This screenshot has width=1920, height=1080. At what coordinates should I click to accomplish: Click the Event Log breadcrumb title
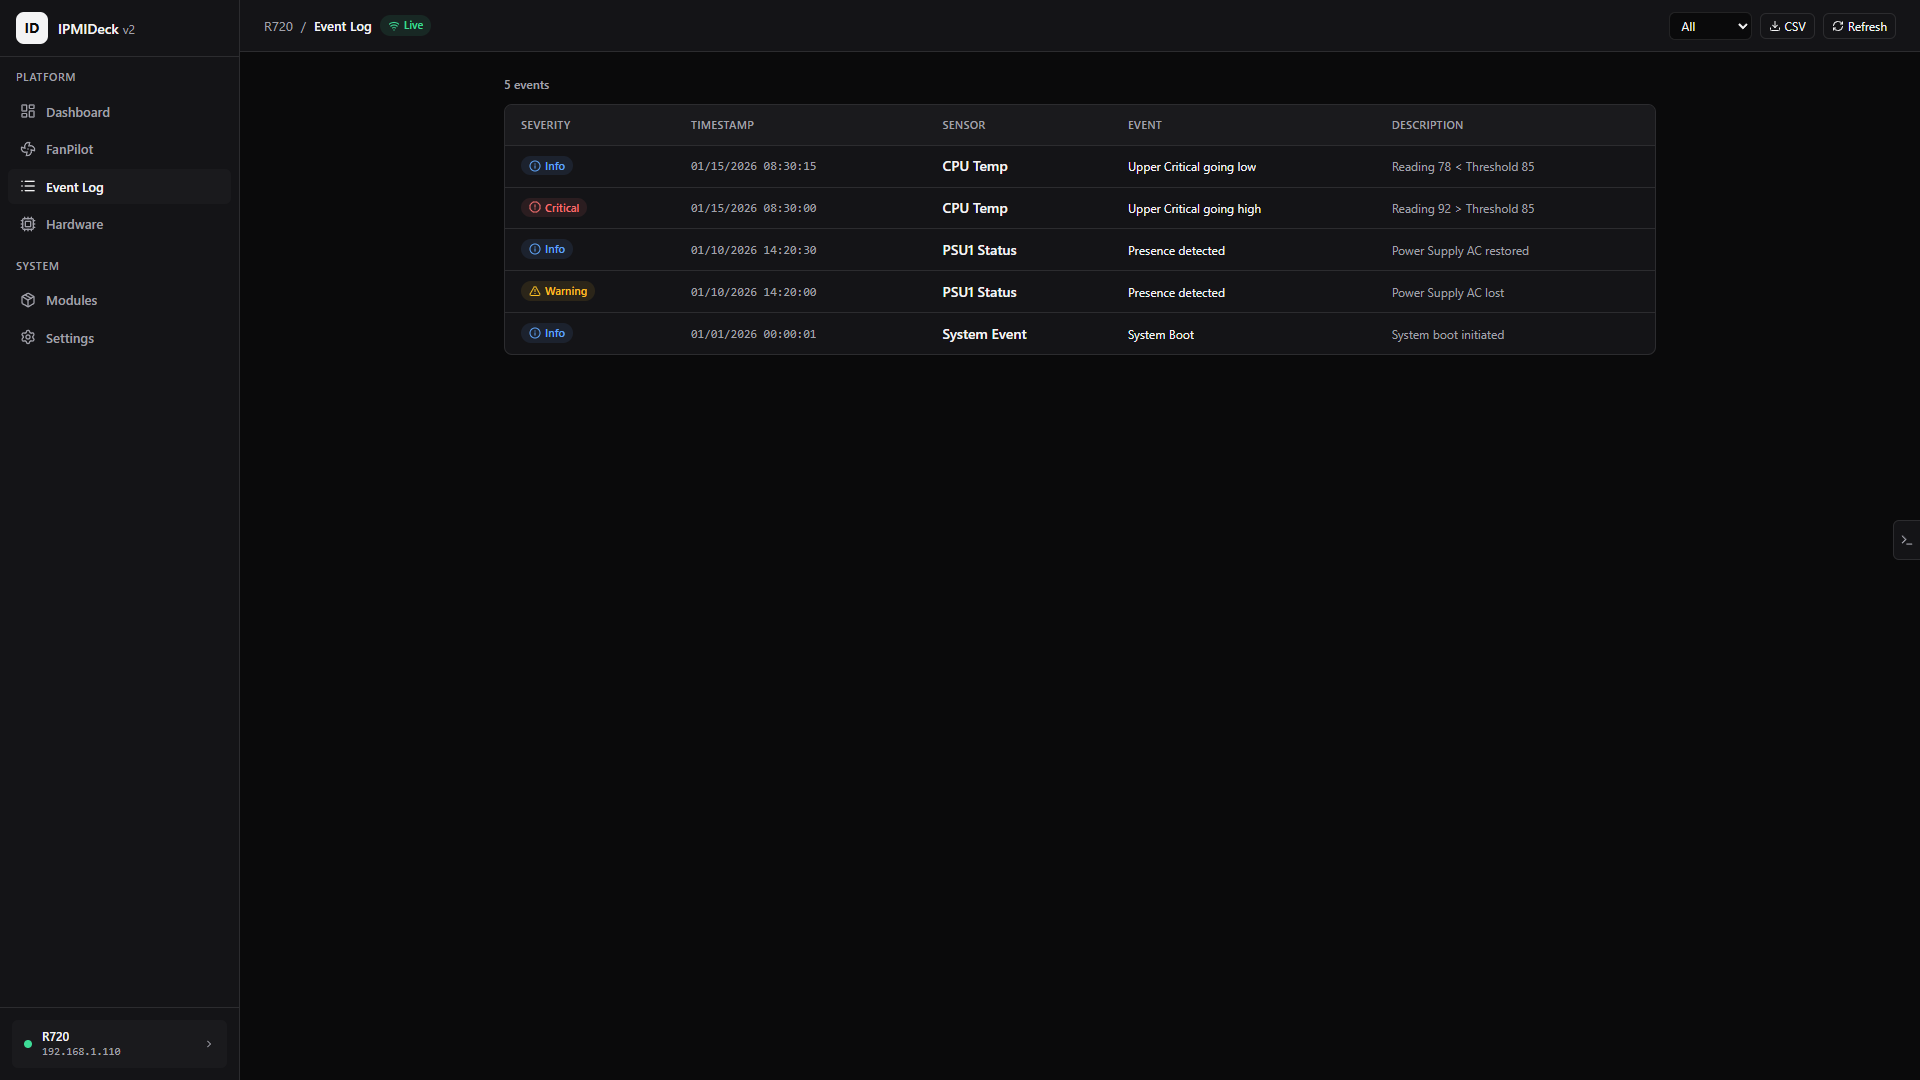[342, 27]
